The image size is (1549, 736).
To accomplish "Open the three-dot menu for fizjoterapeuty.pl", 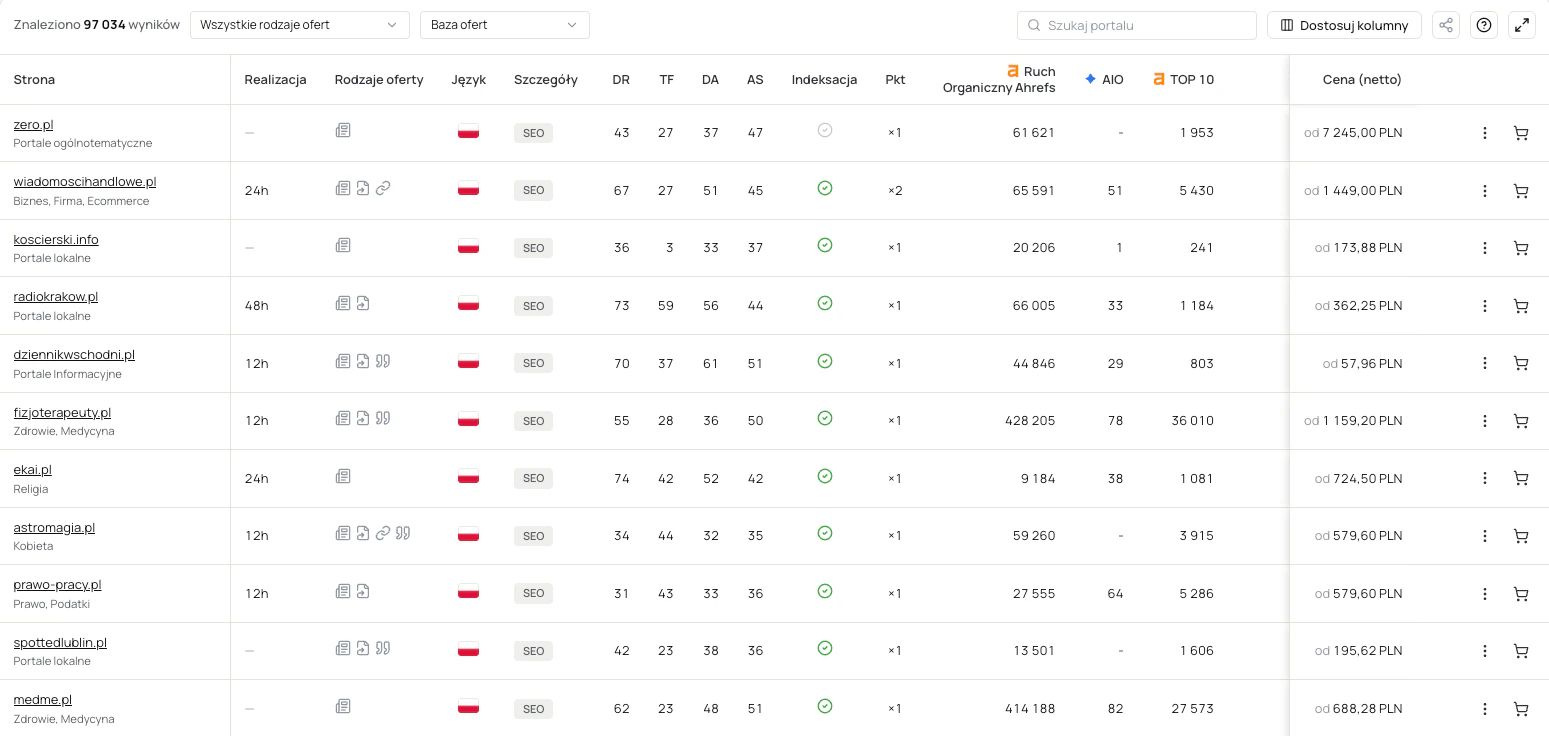I will point(1485,421).
